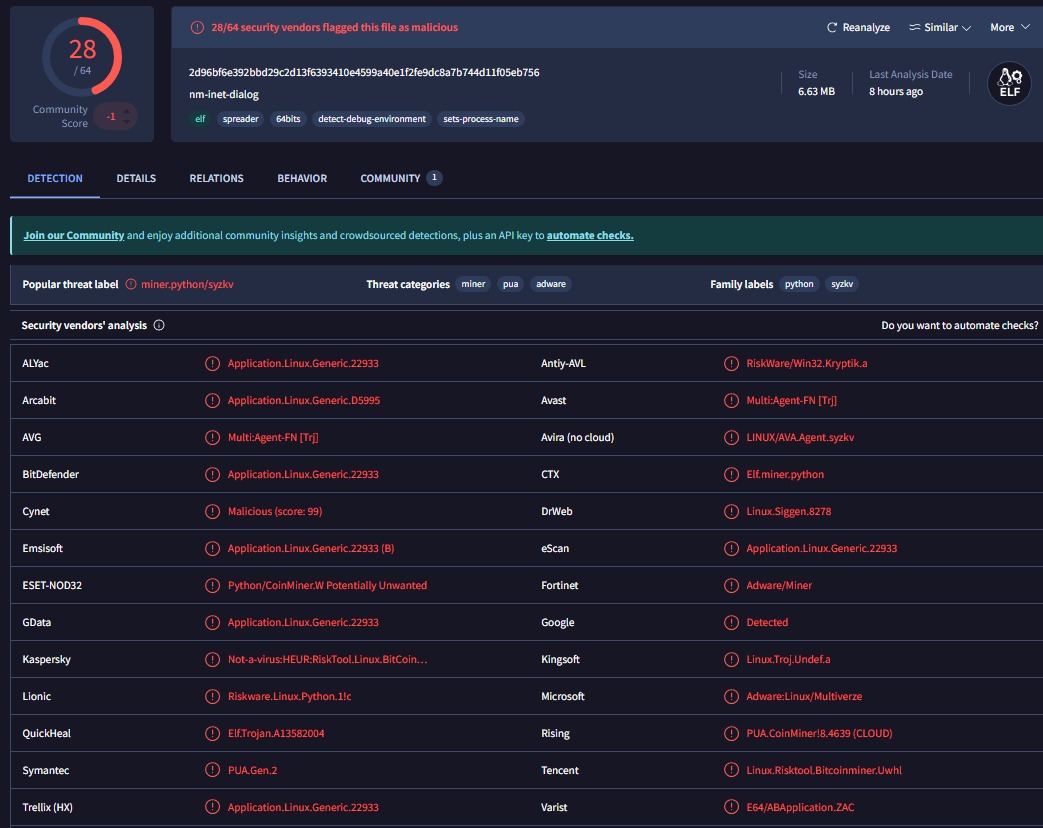Click the 64bits tag
The height and width of the screenshot is (828, 1043).
pos(288,119)
